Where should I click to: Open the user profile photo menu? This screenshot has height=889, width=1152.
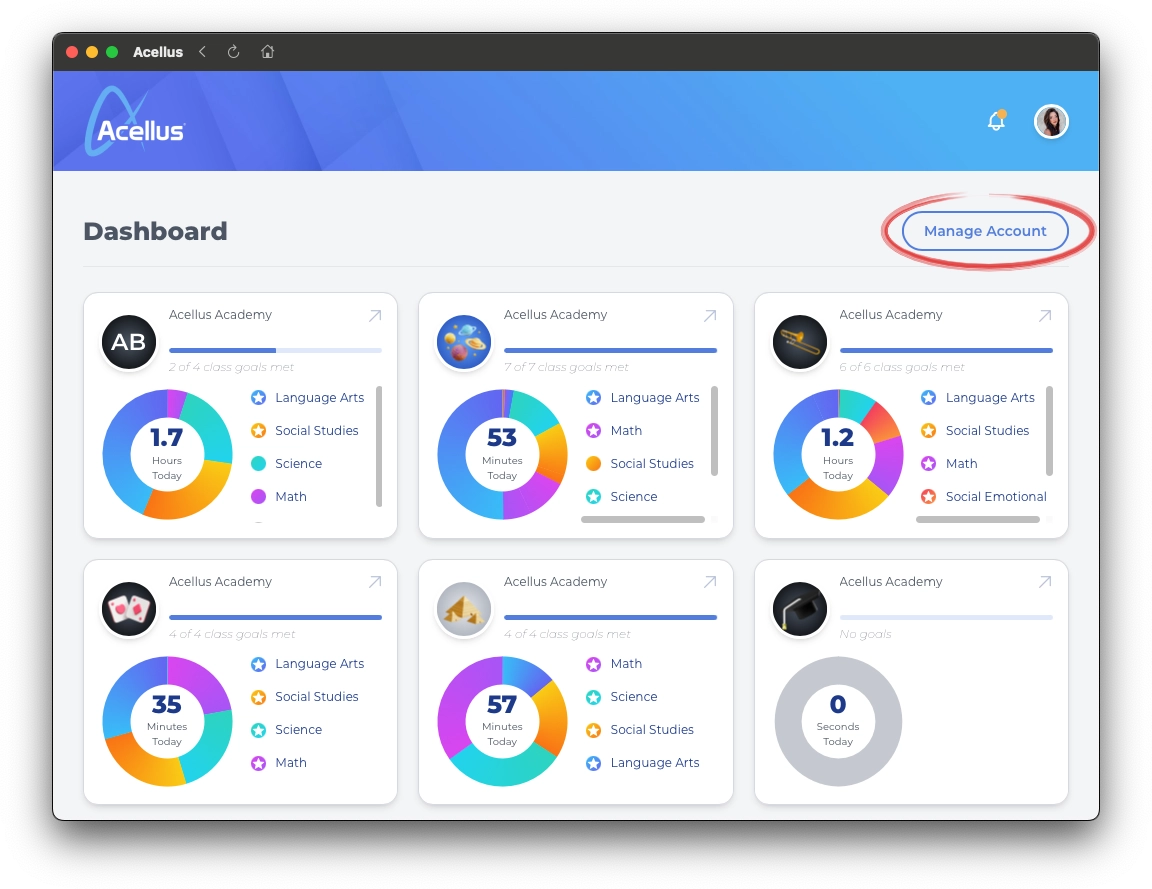tap(1051, 121)
